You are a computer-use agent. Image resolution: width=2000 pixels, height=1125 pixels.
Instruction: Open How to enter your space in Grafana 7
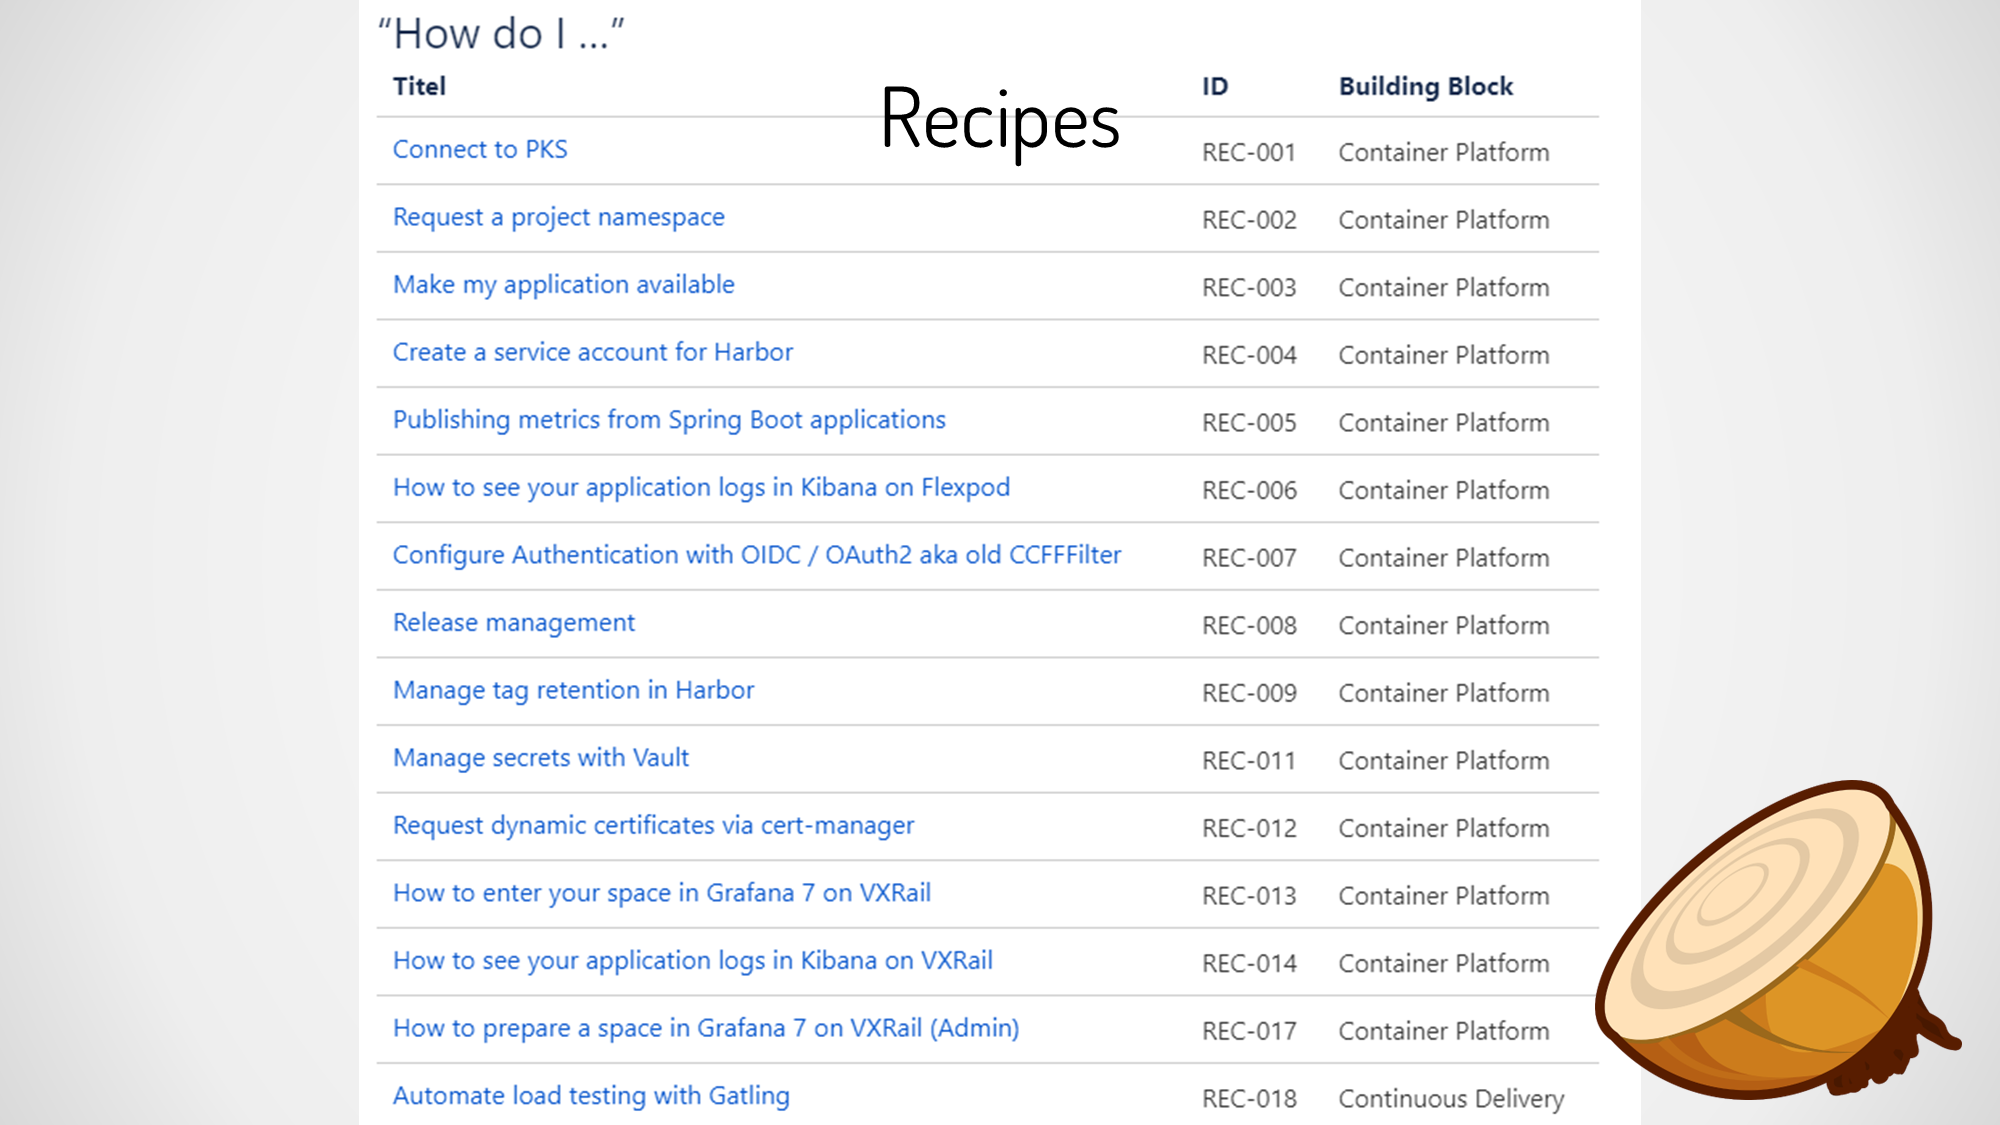tap(661, 893)
